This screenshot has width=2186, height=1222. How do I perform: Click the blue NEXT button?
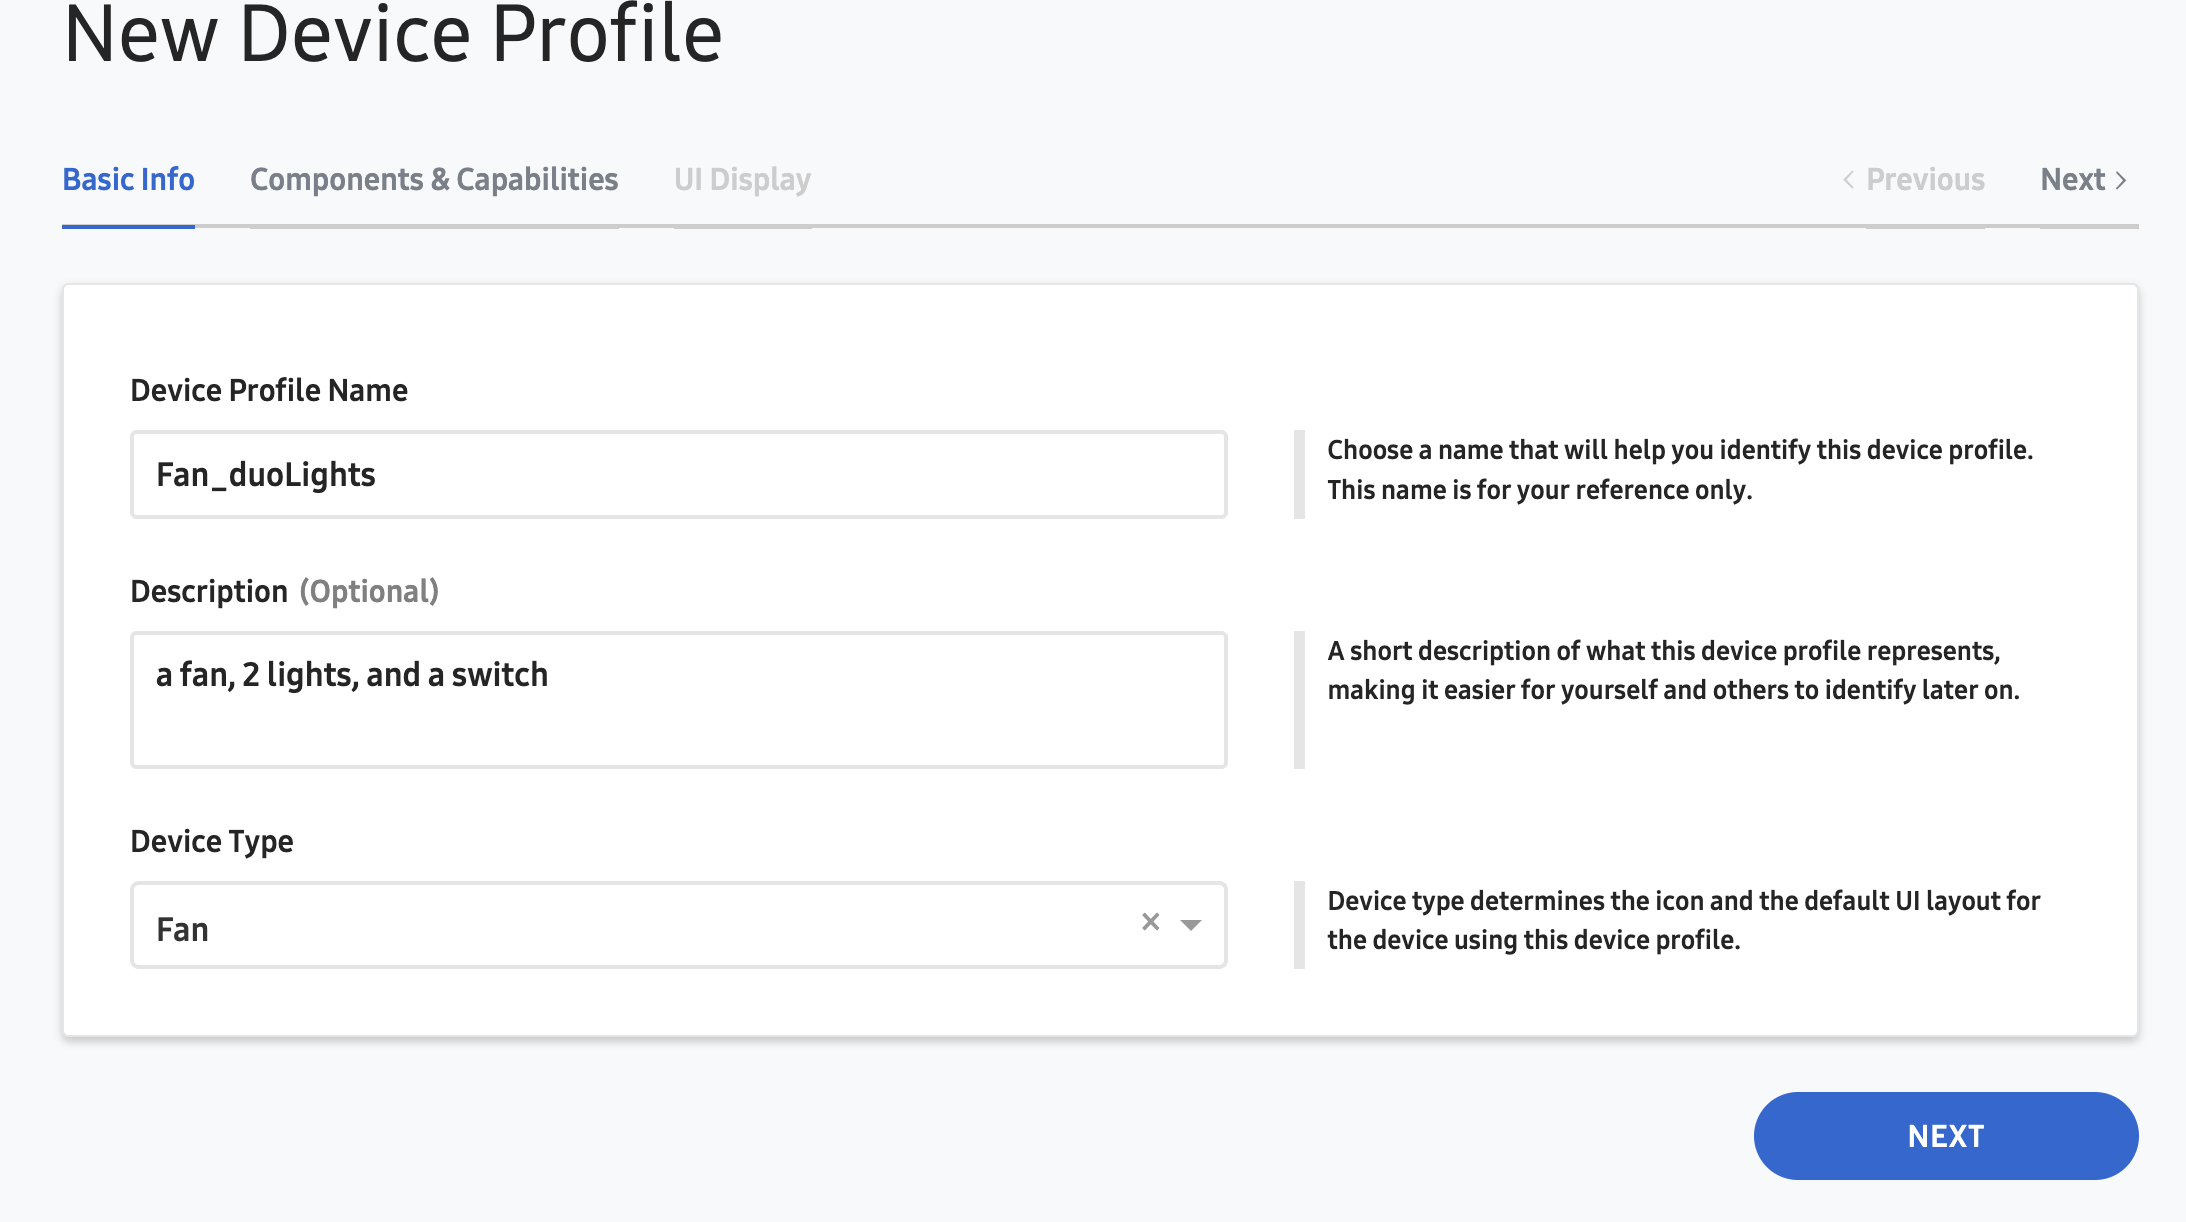pos(1946,1136)
